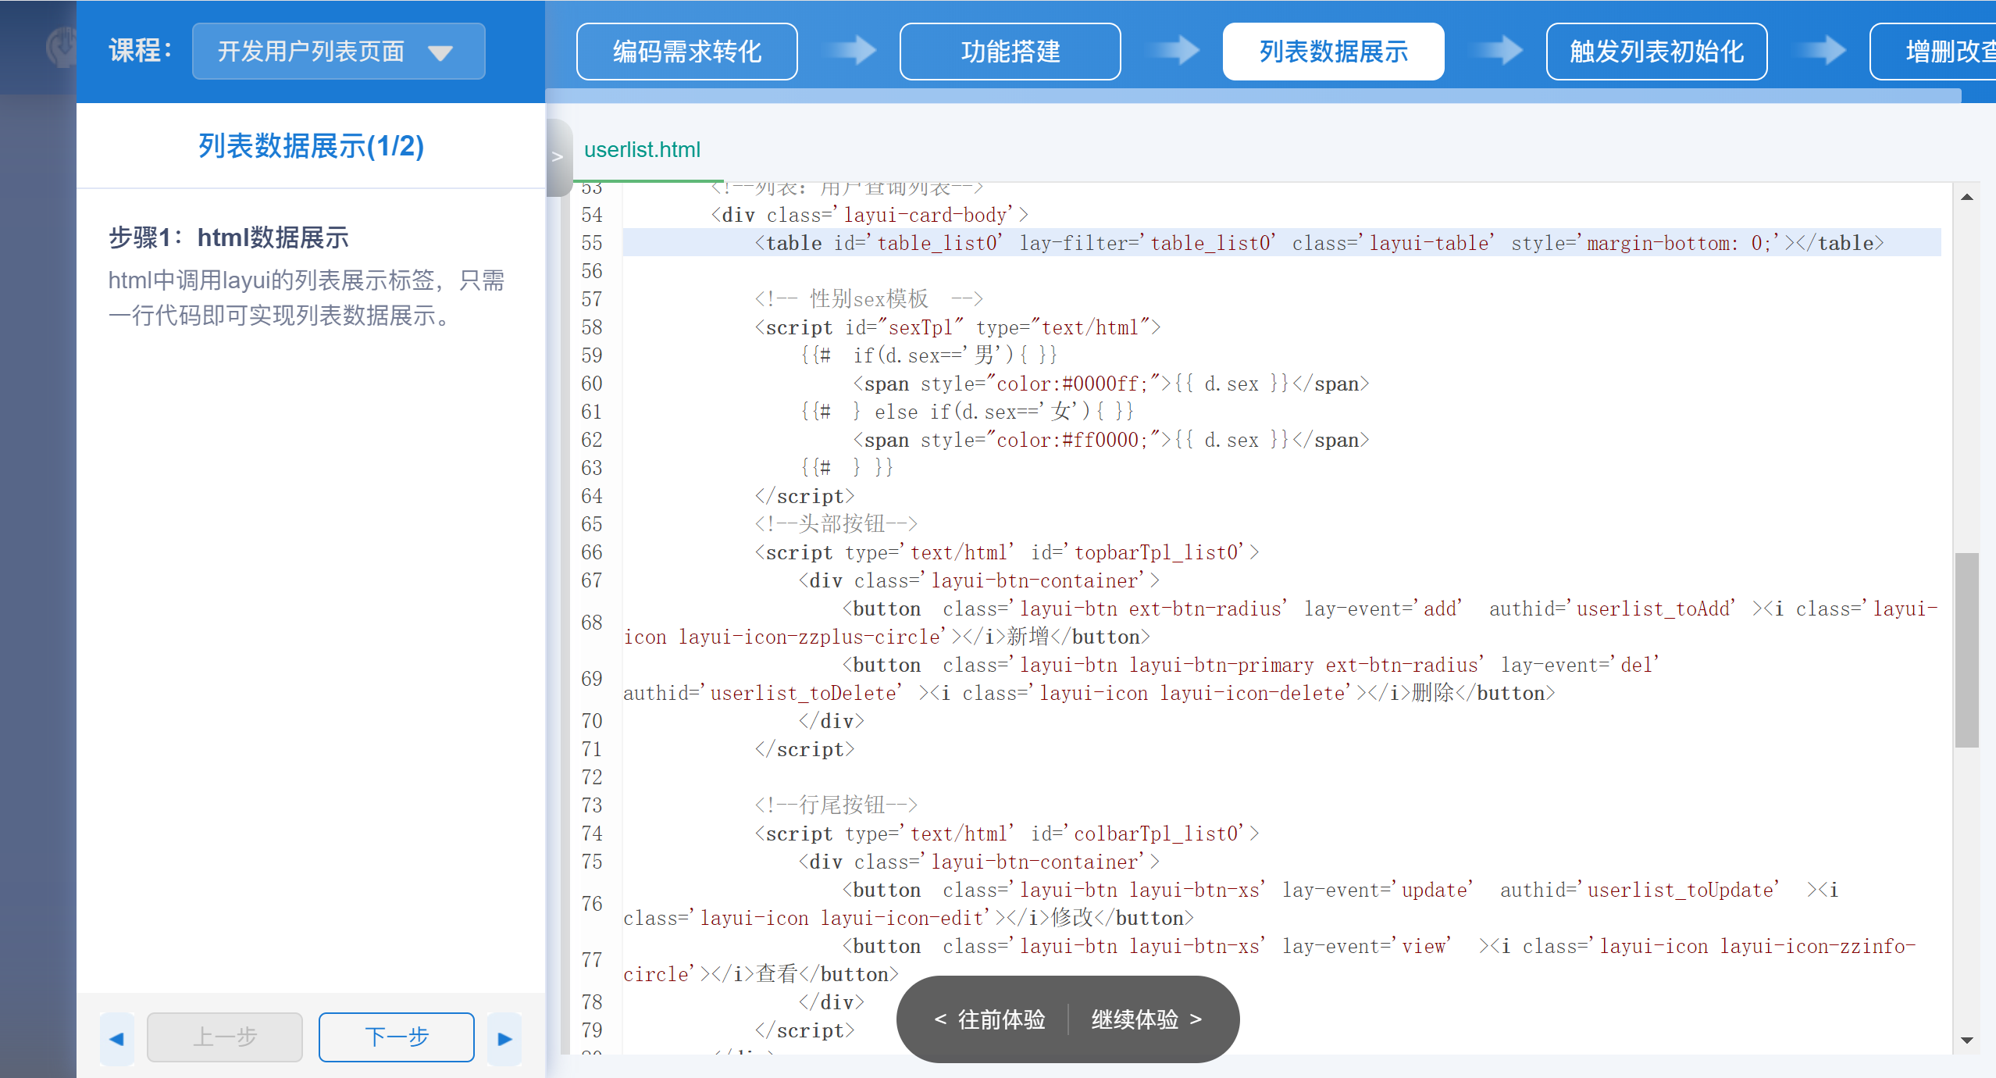Click the 步骤1: html数据展示 heading
Image resolution: width=1996 pixels, height=1078 pixels.
(x=229, y=237)
